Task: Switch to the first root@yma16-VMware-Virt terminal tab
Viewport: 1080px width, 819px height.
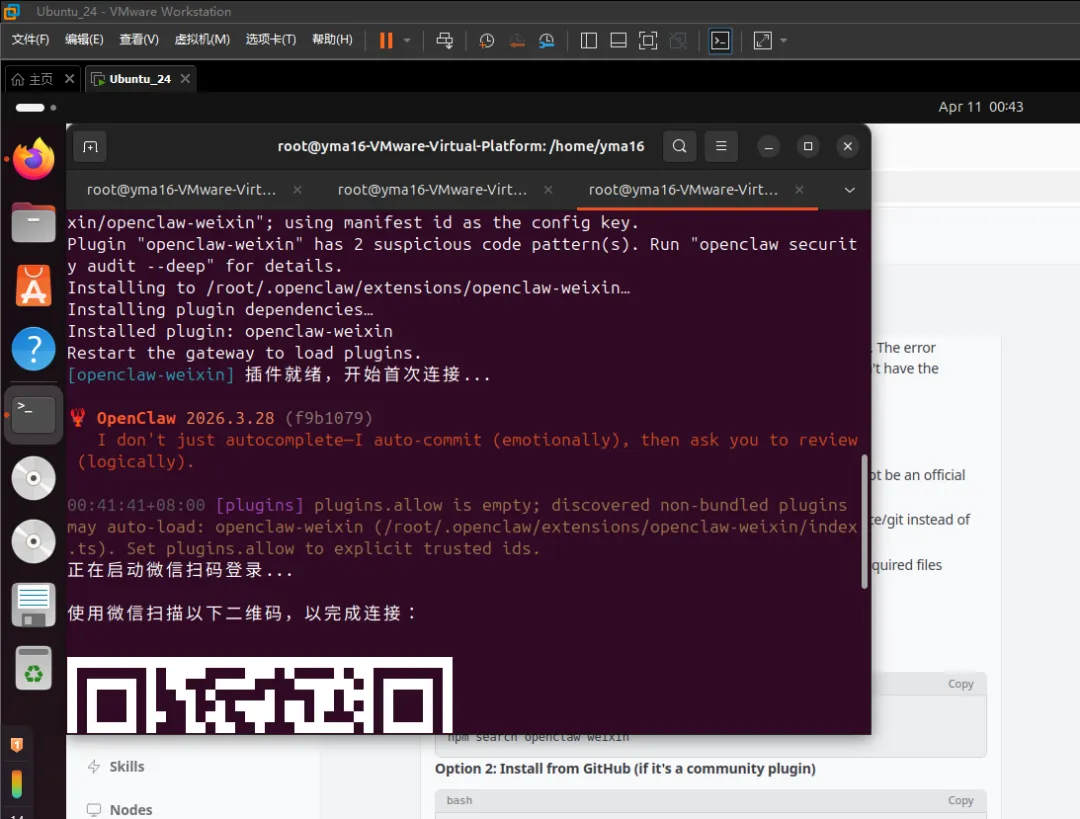Action: [180, 190]
